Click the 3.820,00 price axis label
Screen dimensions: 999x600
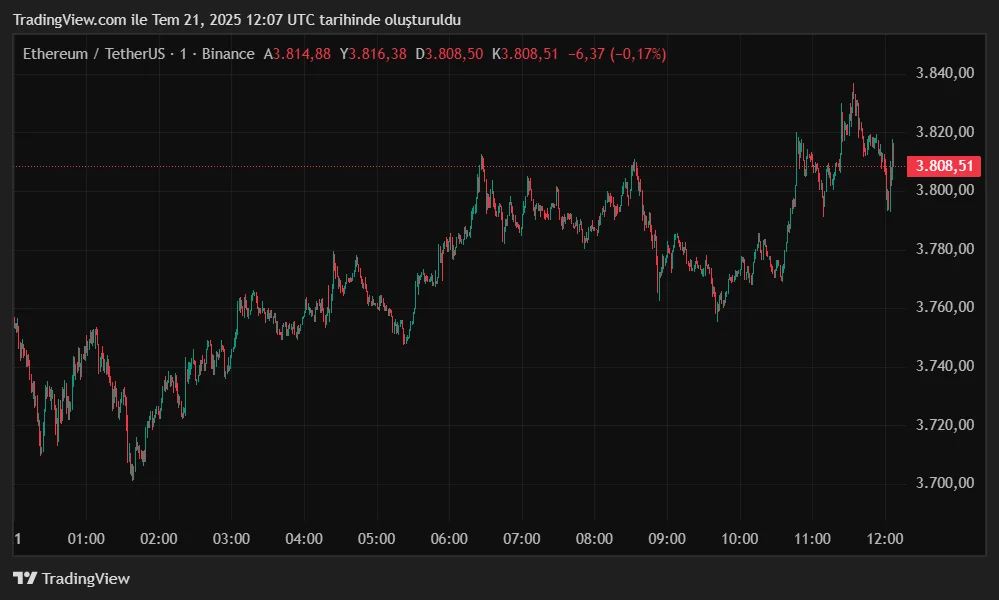click(945, 132)
